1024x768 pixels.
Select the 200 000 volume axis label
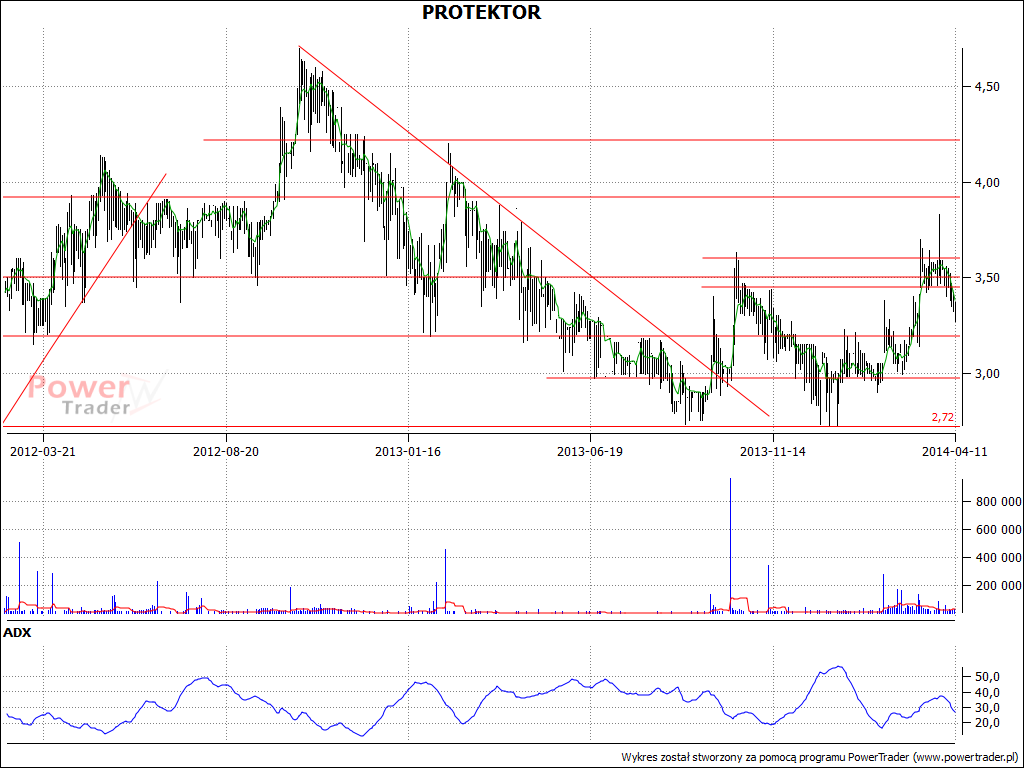997,586
